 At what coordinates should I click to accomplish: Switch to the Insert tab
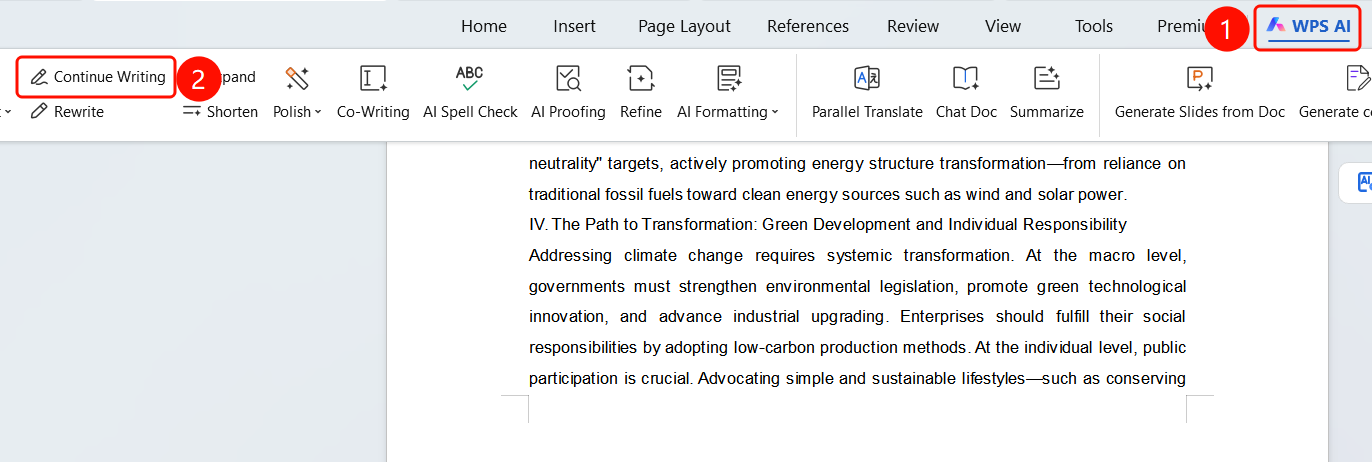point(575,26)
